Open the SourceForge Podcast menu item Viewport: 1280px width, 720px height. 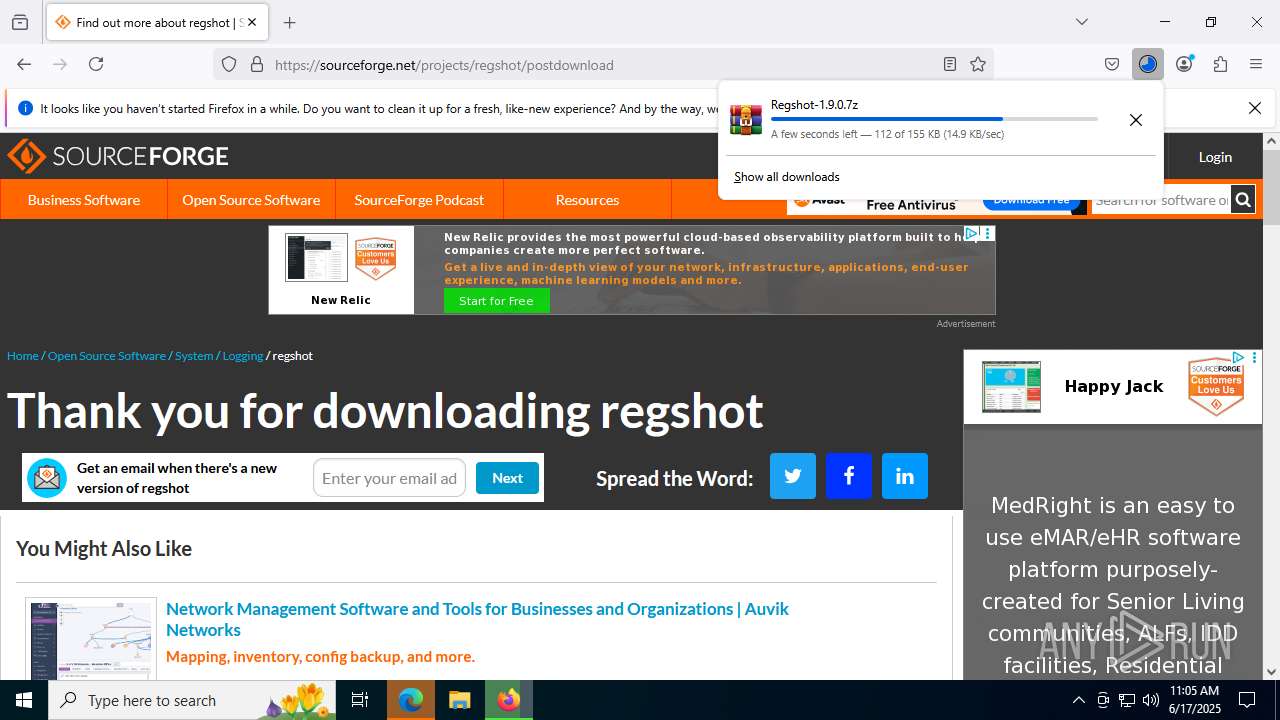click(x=419, y=200)
